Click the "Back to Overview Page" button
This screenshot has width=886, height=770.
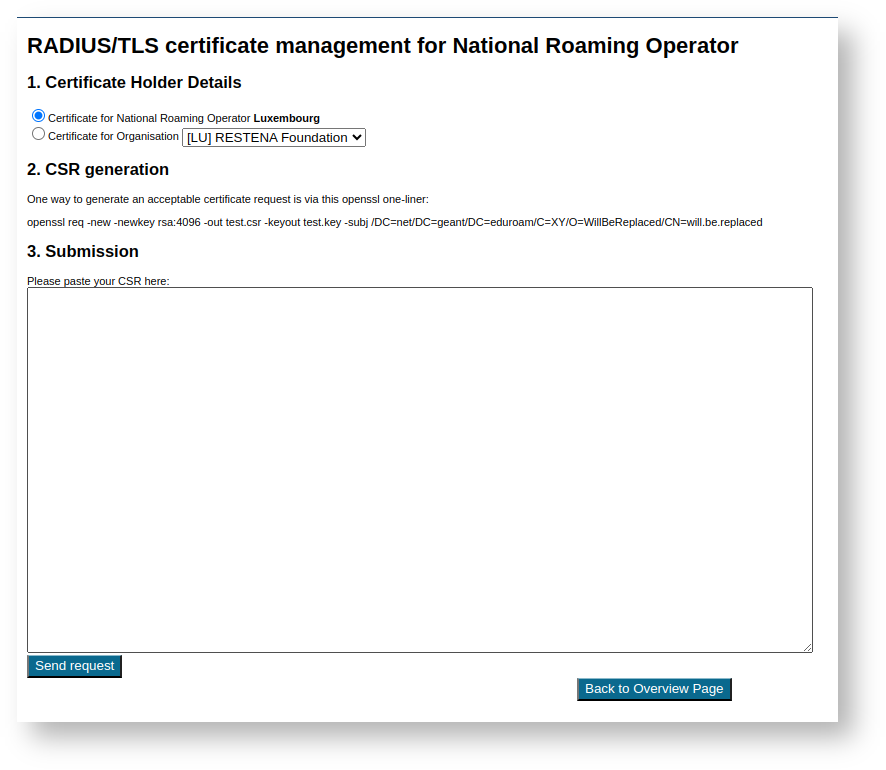coord(654,688)
